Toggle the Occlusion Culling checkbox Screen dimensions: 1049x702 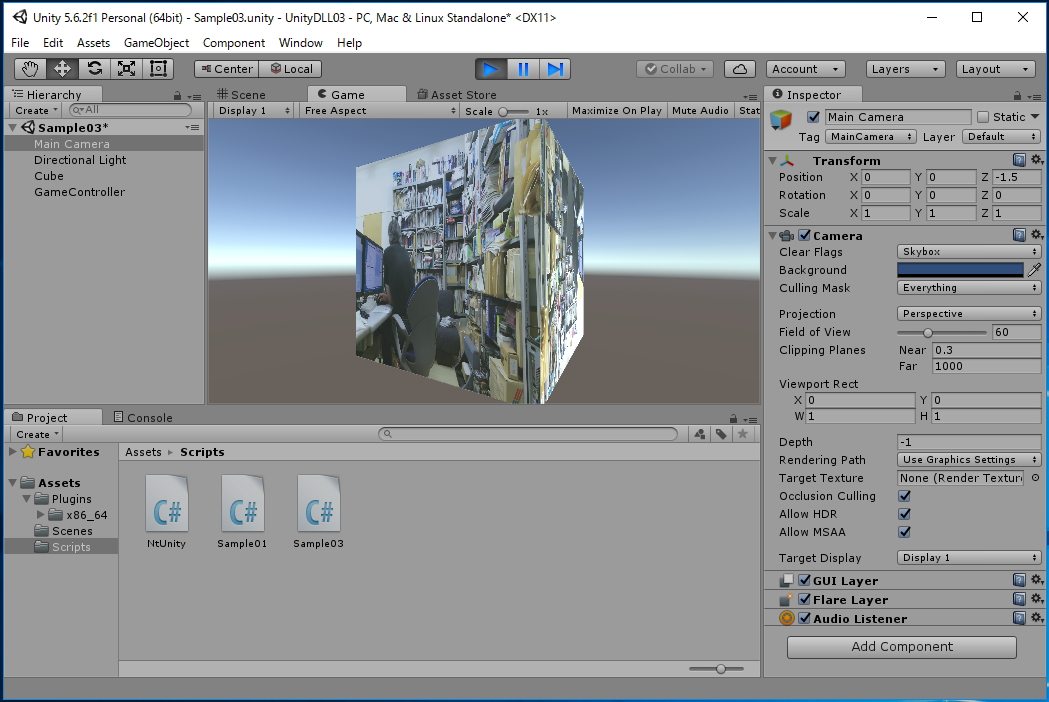904,496
